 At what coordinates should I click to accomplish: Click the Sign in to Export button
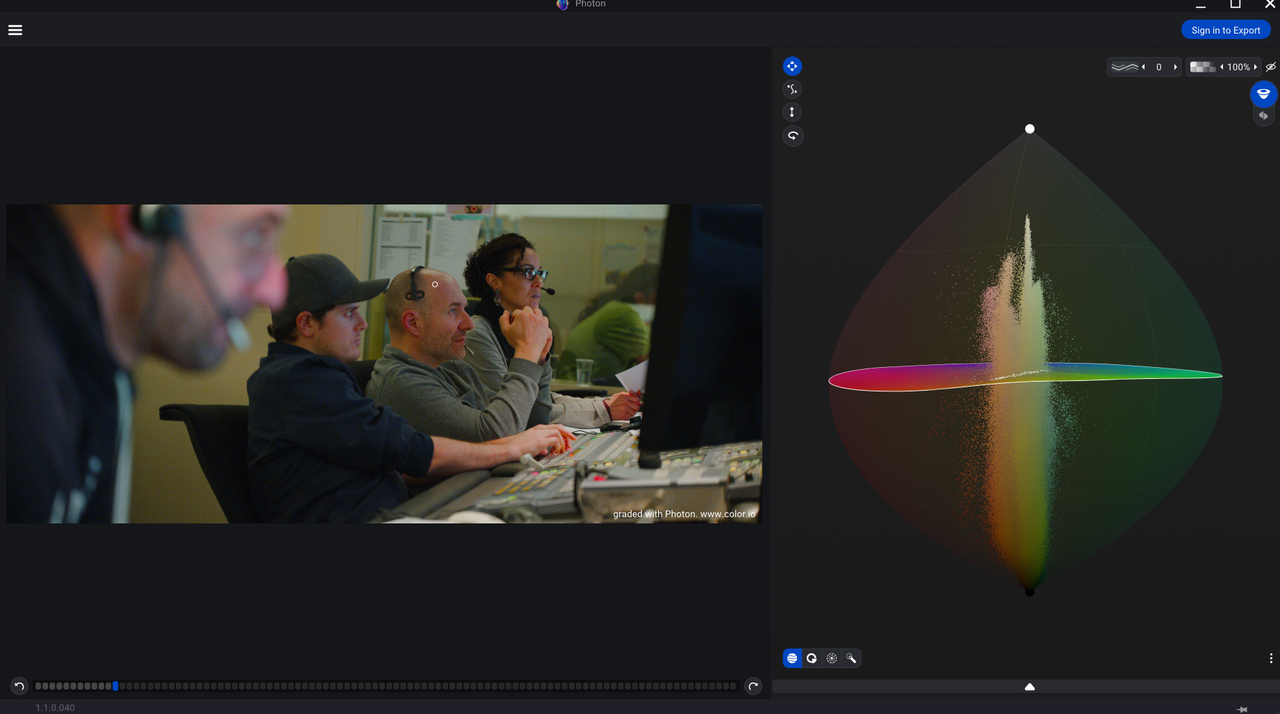pos(1226,30)
